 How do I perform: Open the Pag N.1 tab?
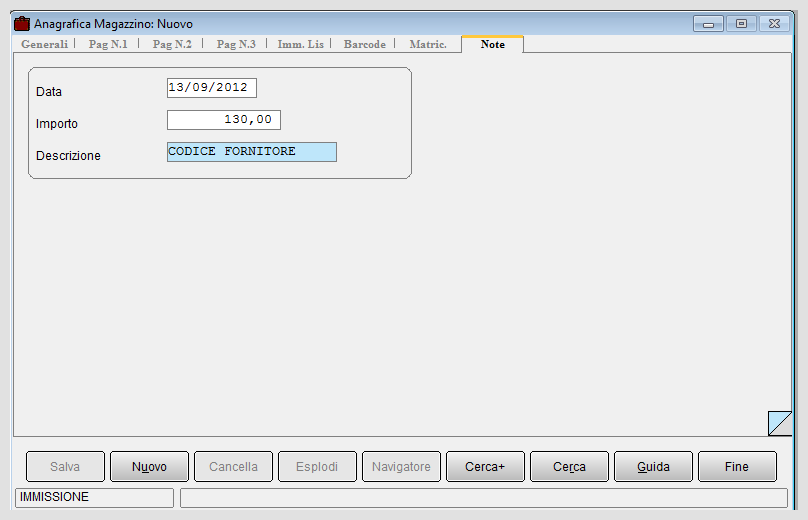click(x=108, y=44)
